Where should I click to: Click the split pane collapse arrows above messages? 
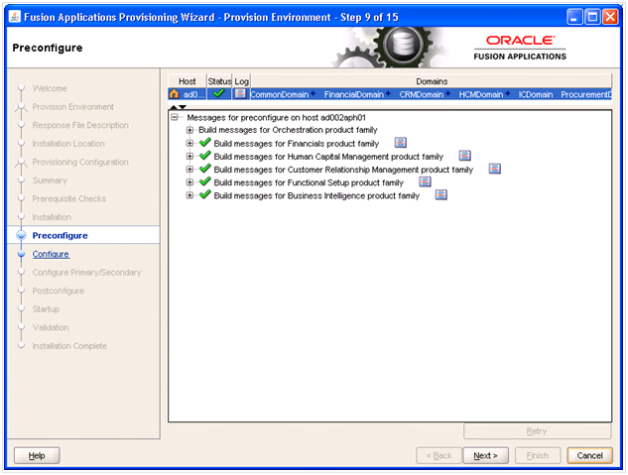[178, 107]
